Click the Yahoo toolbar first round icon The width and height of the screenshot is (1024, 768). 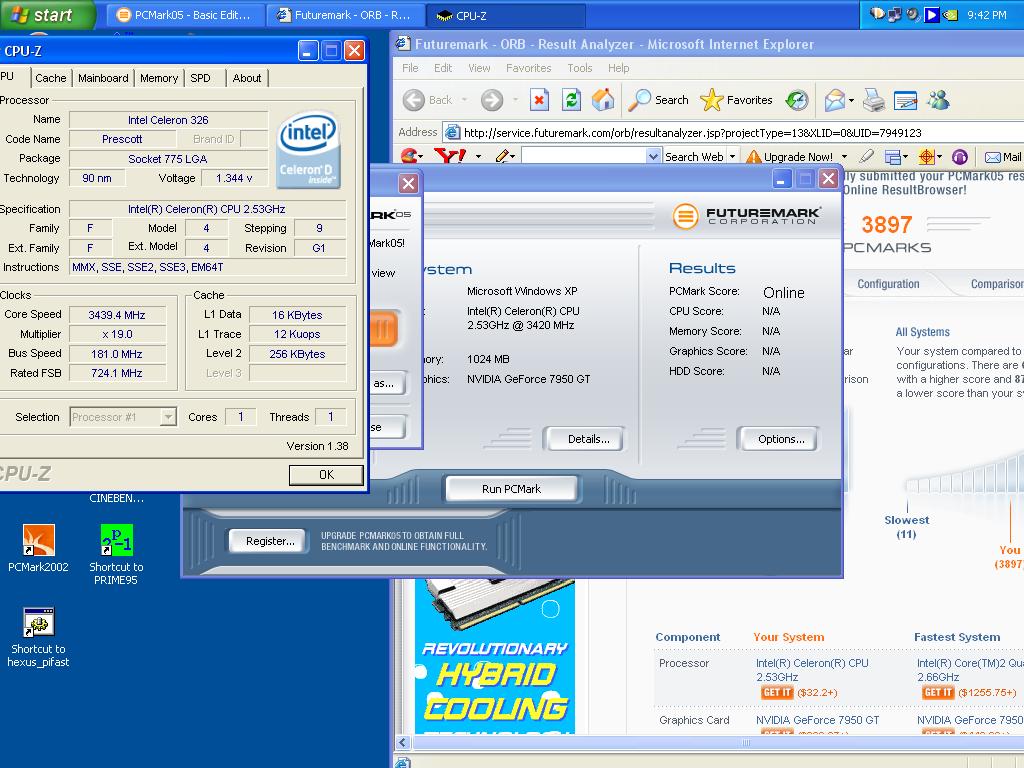point(409,156)
